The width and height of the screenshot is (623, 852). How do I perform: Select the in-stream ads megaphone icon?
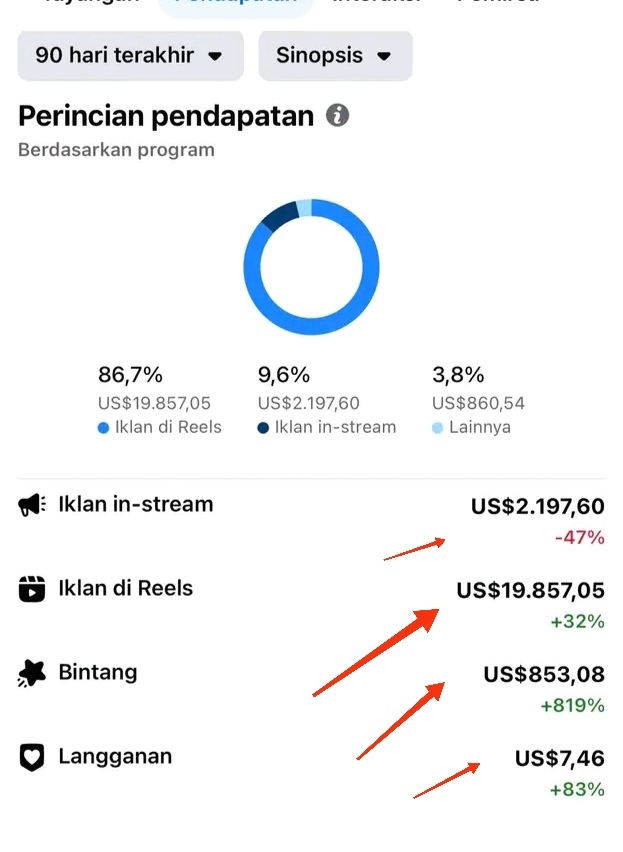30,505
